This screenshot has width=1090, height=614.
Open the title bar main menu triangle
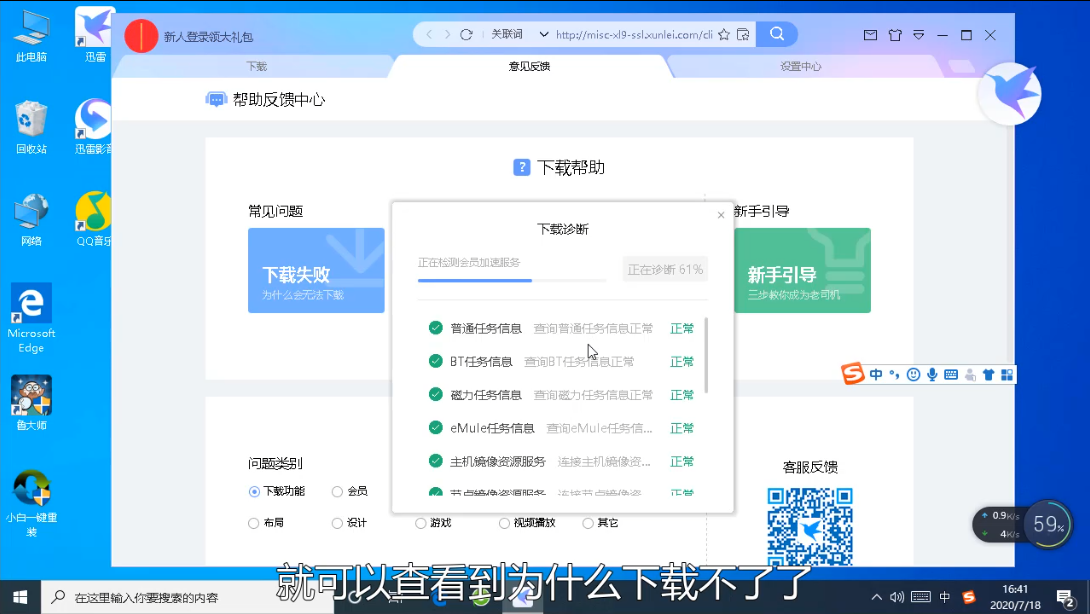pyautogui.click(x=918, y=35)
